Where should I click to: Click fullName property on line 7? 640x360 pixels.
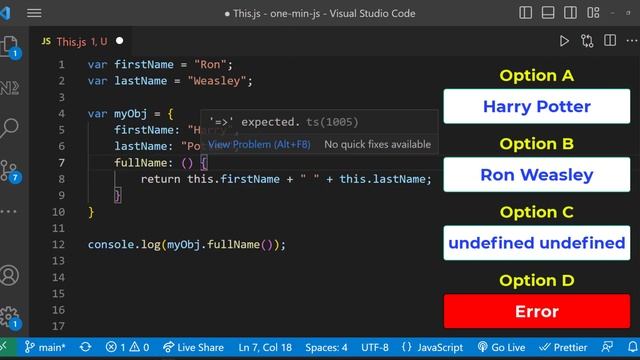pyautogui.click(x=140, y=163)
